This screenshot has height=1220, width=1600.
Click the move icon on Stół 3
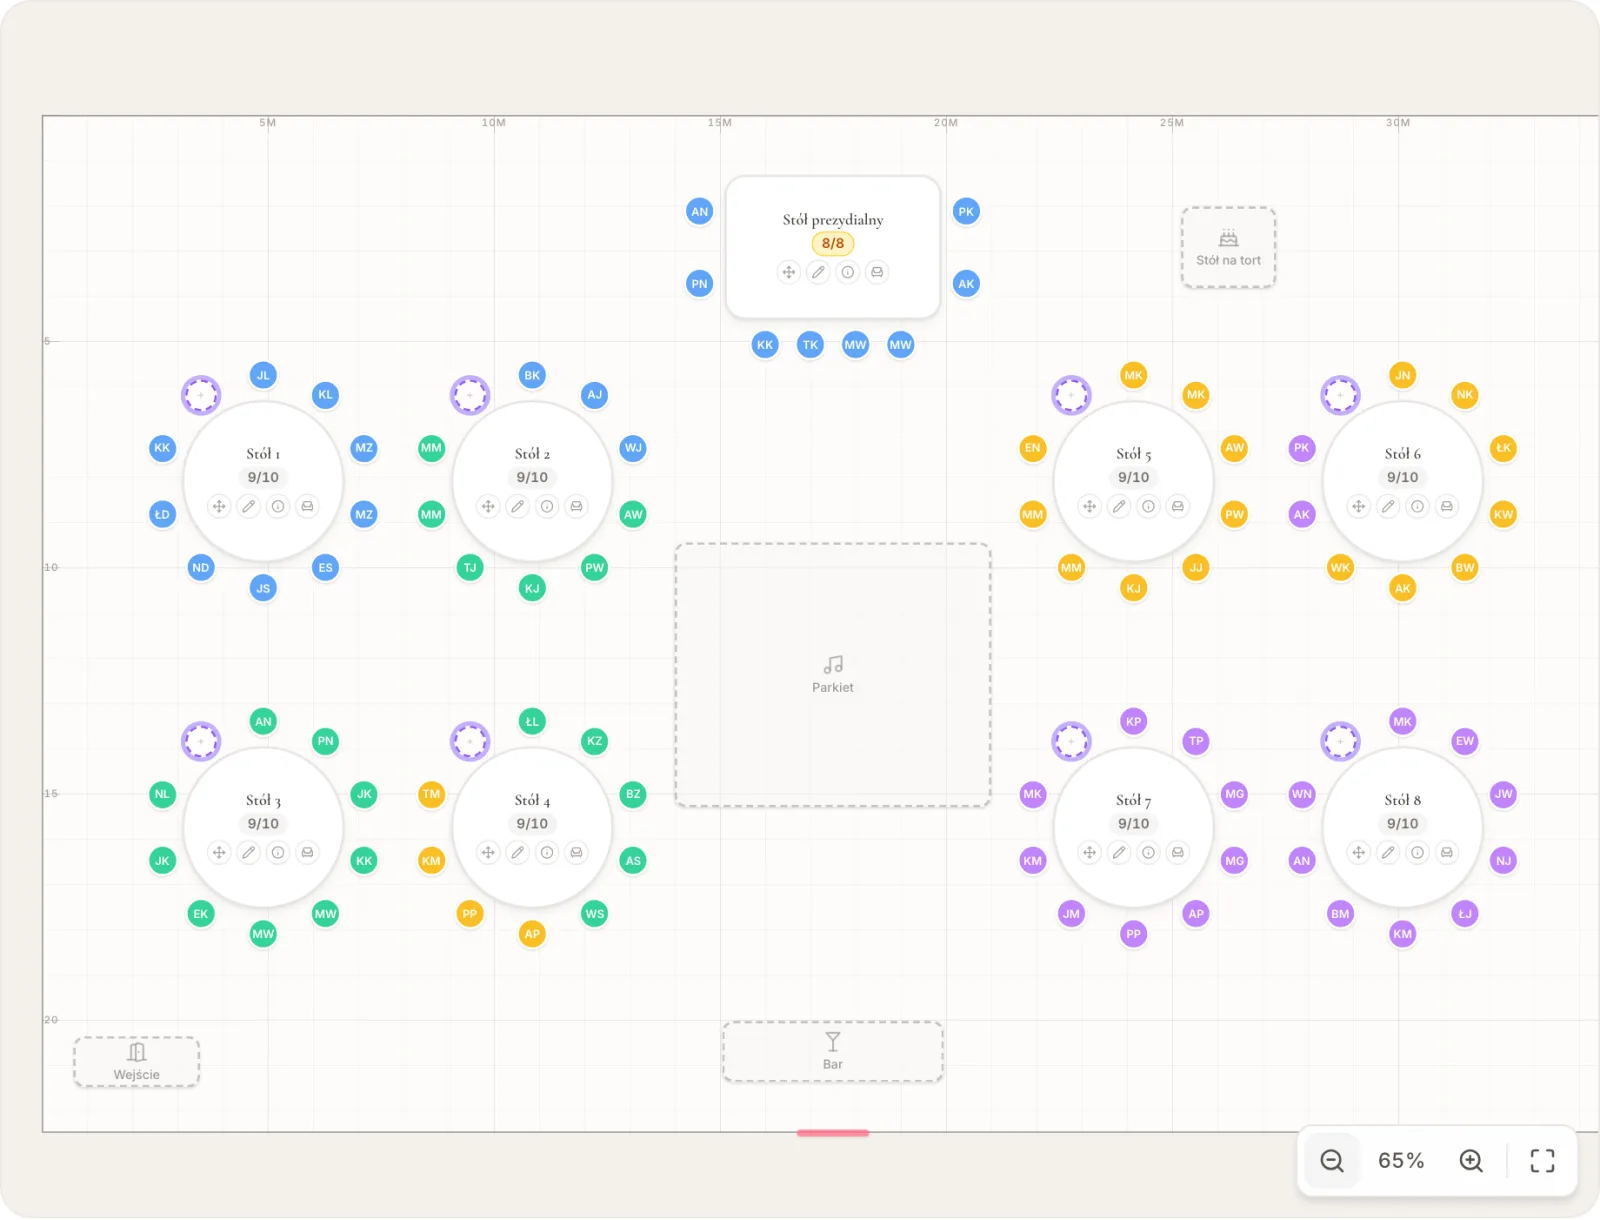pyautogui.click(x=219, y=852)
